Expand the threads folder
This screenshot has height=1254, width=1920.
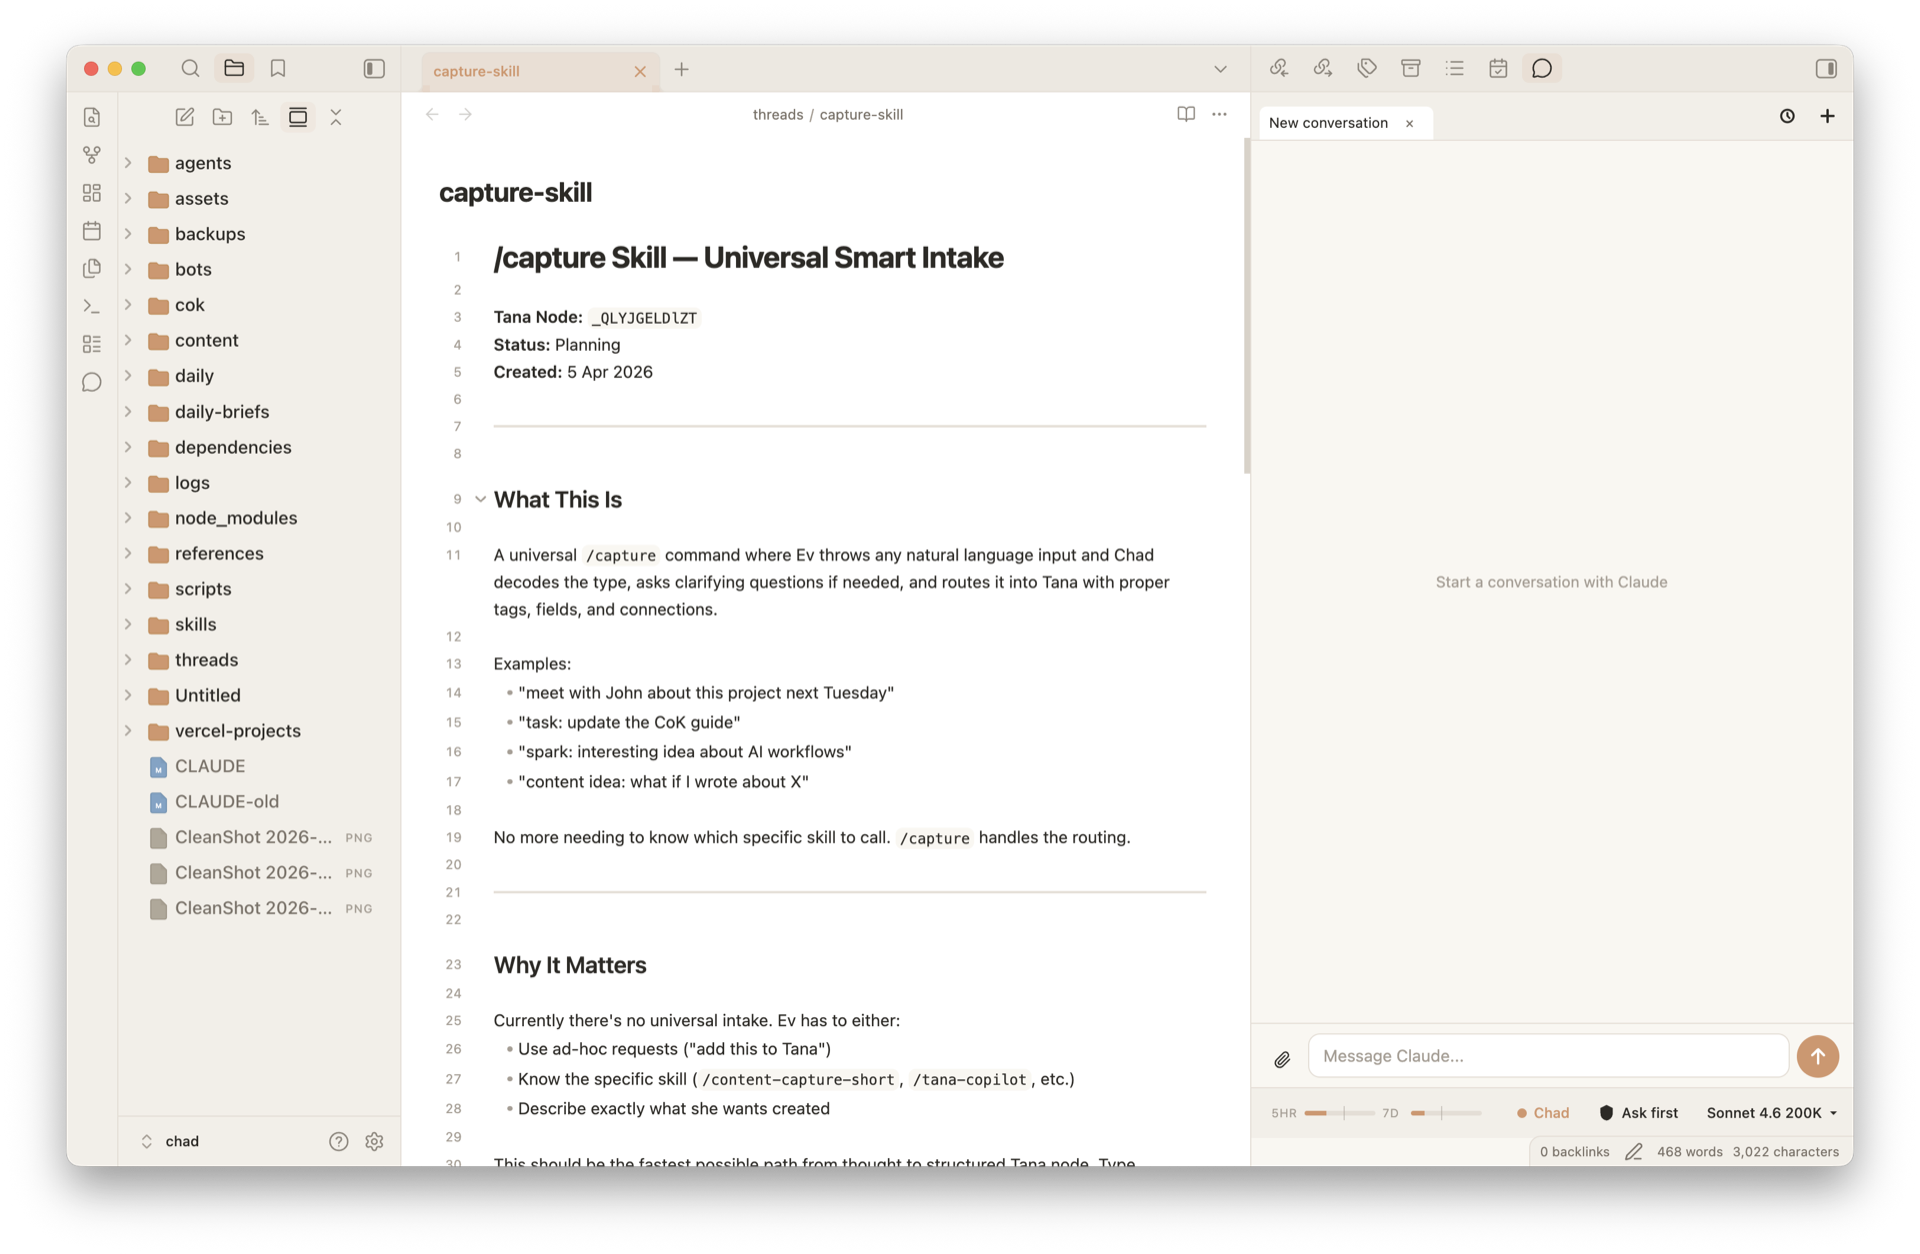(128, 659)
